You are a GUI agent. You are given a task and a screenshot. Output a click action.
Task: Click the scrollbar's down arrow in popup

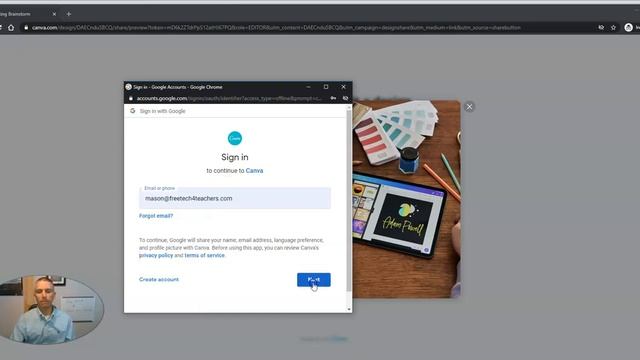coord(349,309)
